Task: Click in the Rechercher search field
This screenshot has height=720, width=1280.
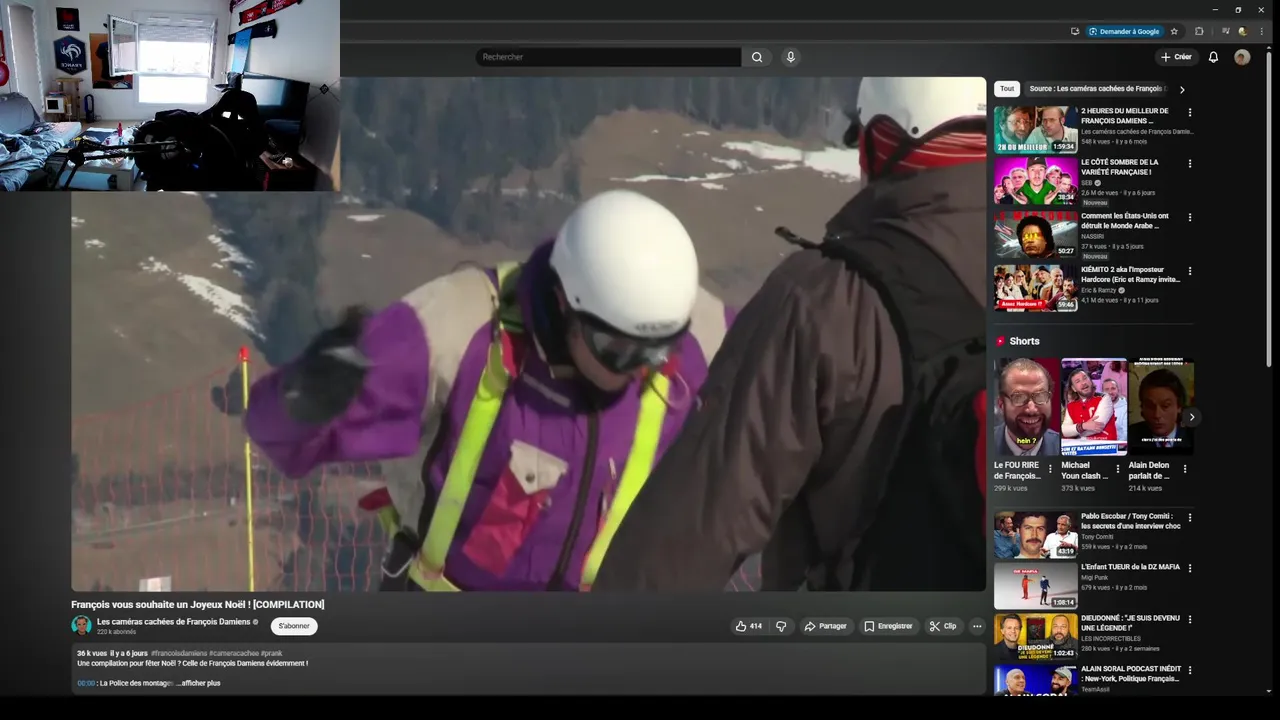Action: (x=608, y=57)
